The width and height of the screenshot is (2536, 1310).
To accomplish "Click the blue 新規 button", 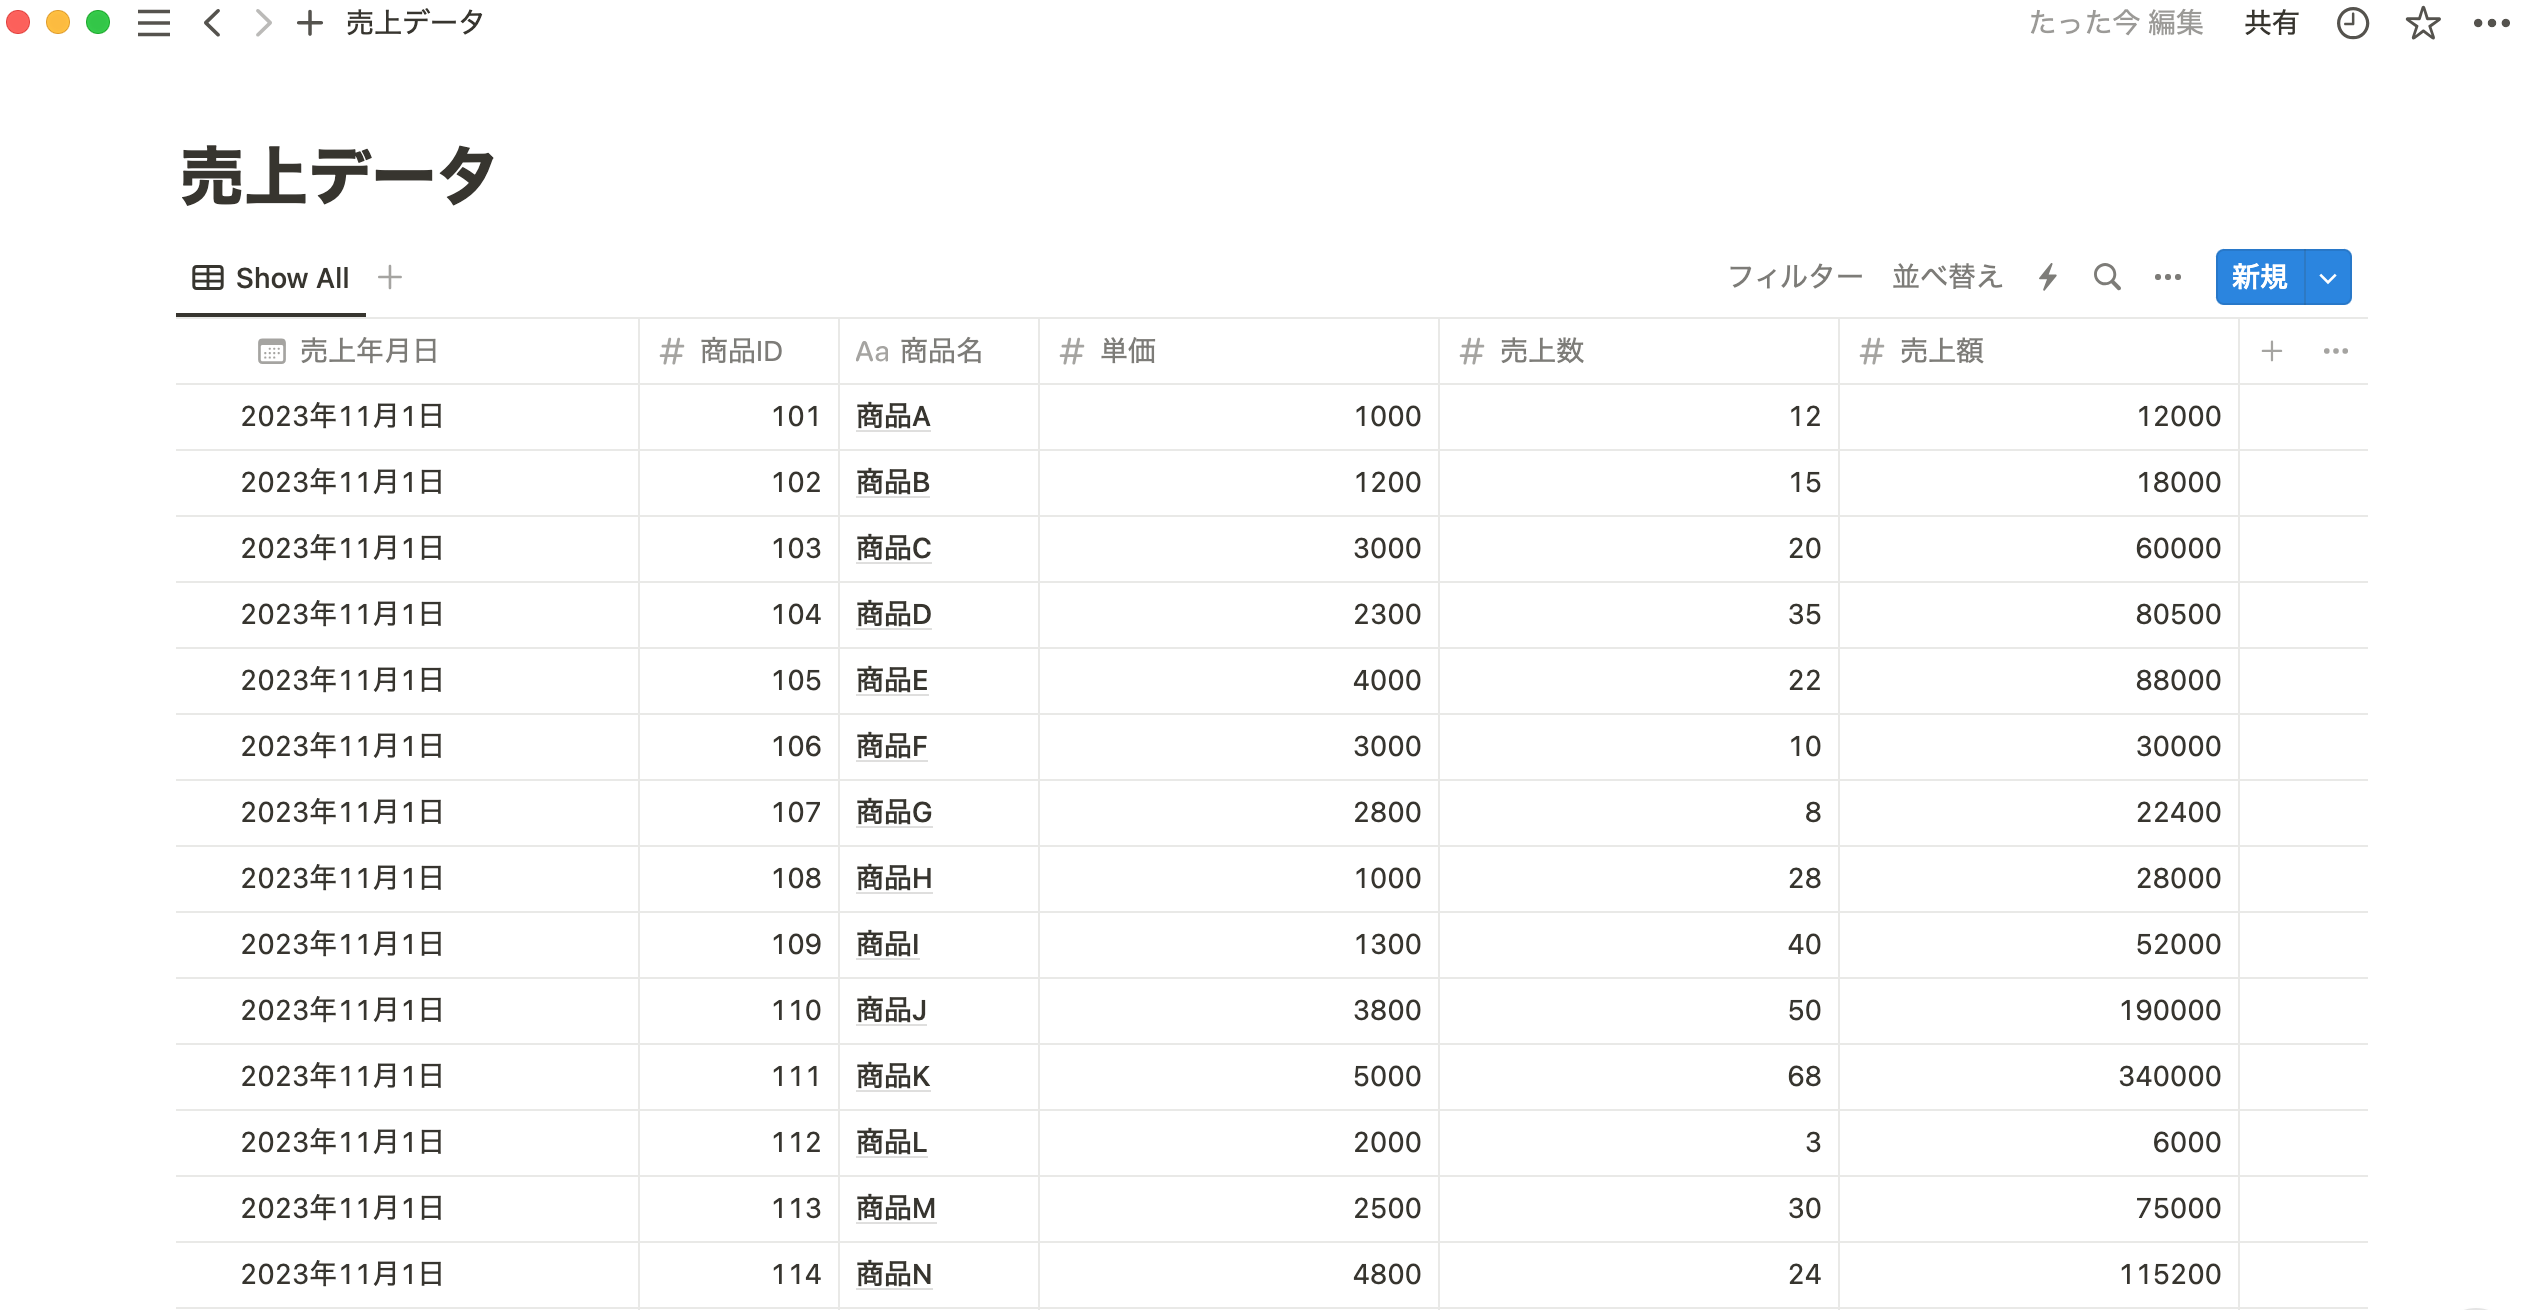I will [x=2260, y=277].
